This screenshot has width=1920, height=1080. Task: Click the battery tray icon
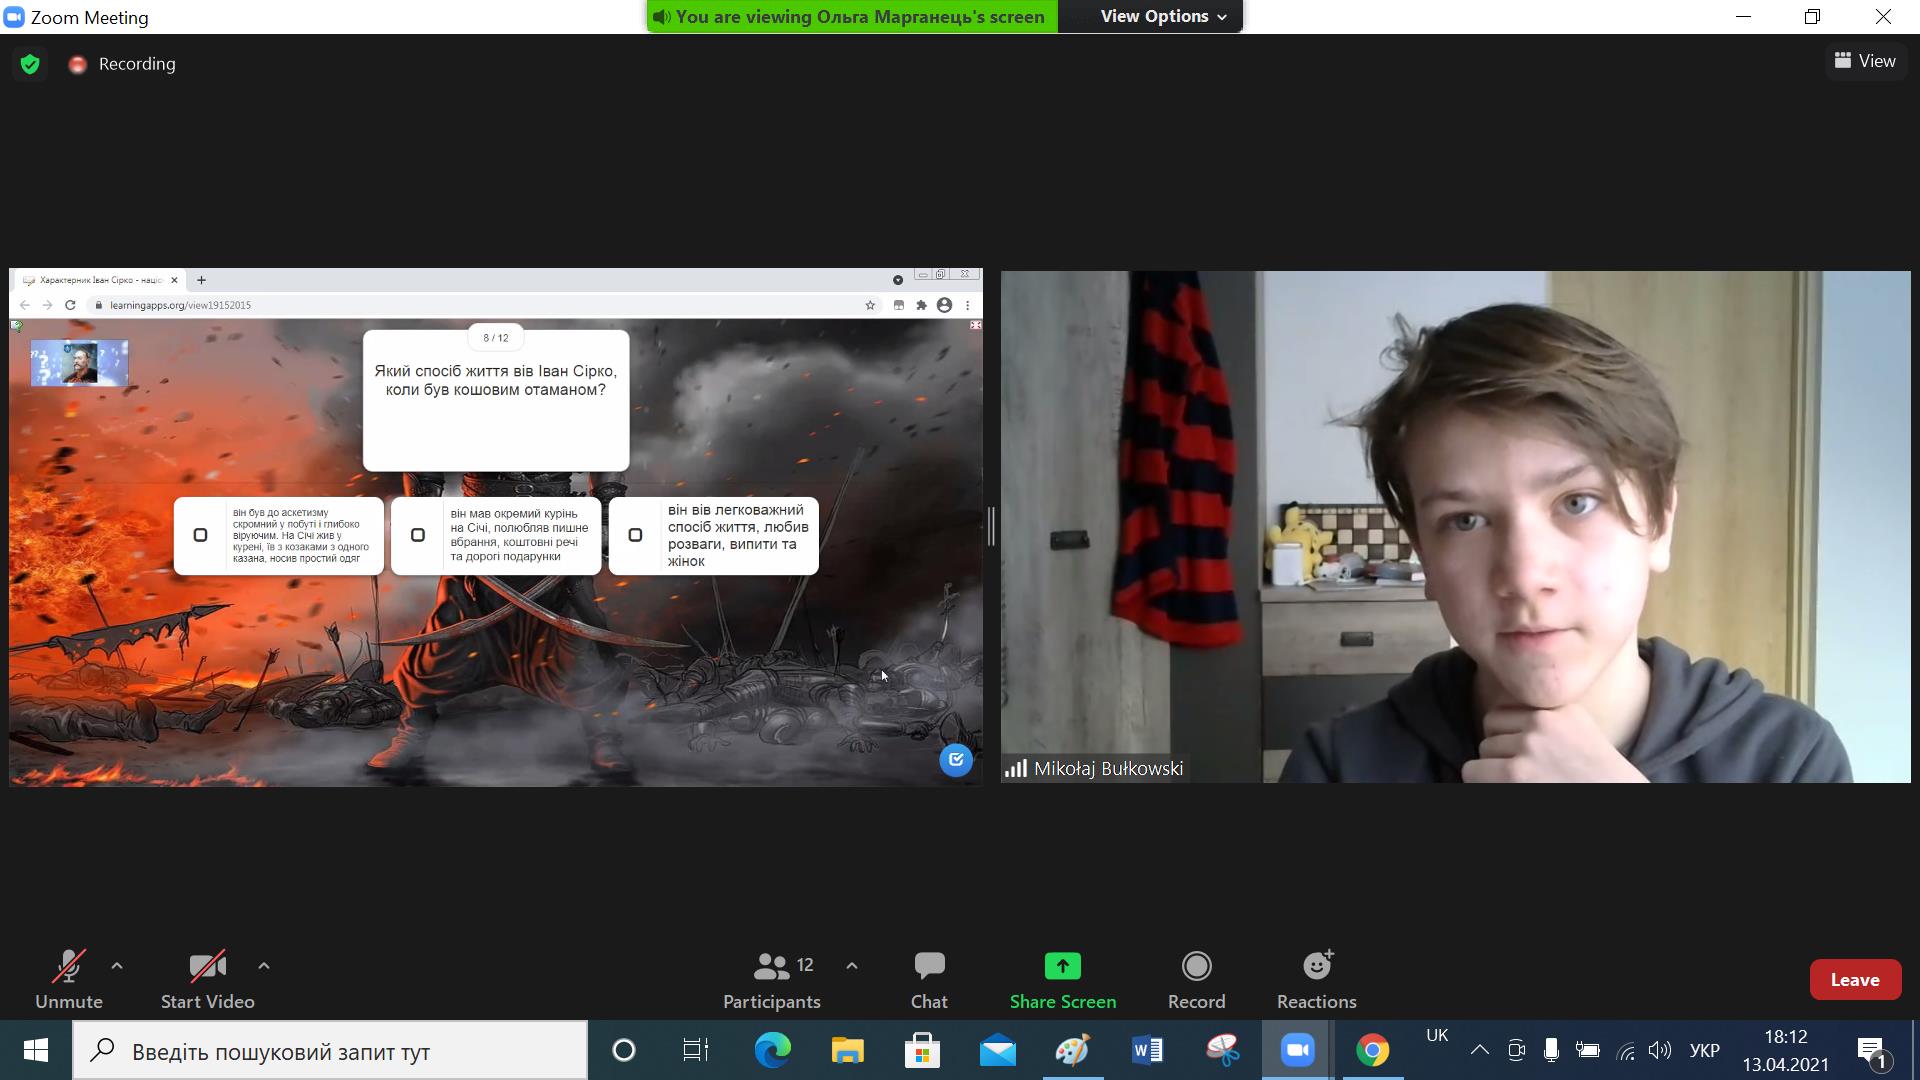(x=1588, y=1050)
